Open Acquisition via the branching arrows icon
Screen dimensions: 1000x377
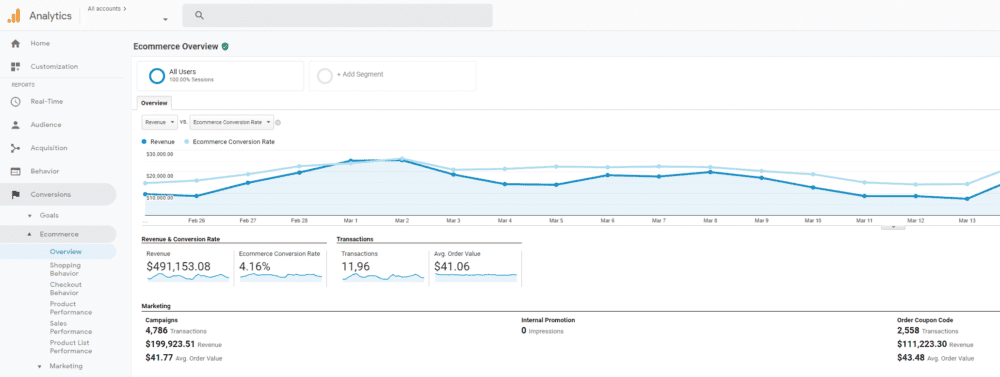(x=15, y=148)
